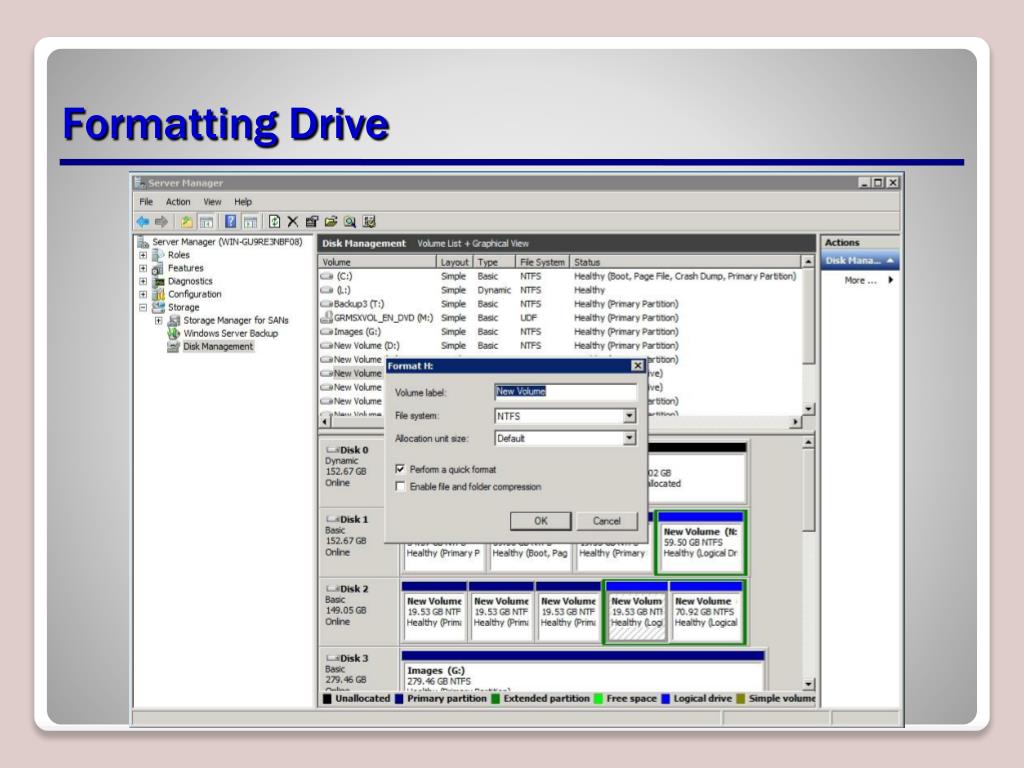Screen dimensions: 1024x768
Task: Select the Features node icon
Action: point(158,268)
